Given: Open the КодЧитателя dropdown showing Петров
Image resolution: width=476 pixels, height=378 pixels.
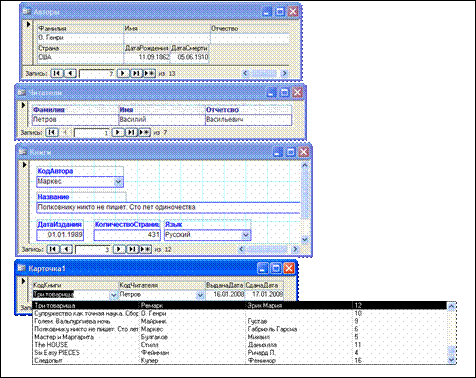Looking at the screenshot, I should click(200, 295).
